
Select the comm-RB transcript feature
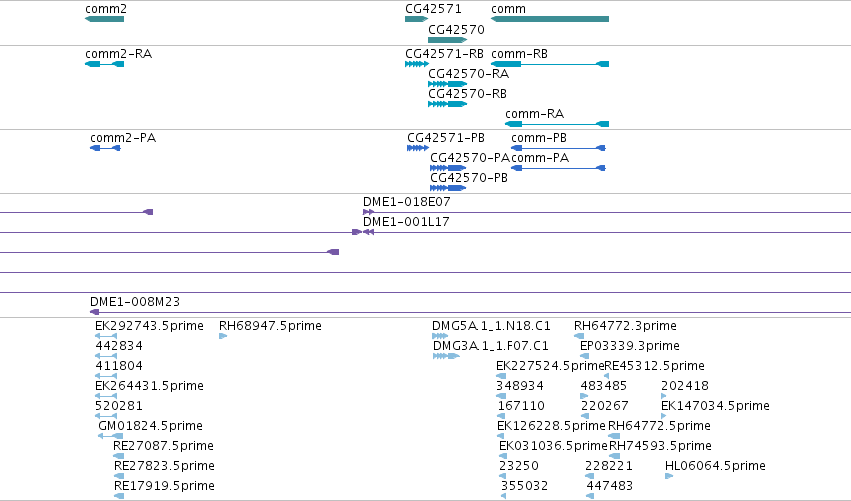click(x=550, y=64)
